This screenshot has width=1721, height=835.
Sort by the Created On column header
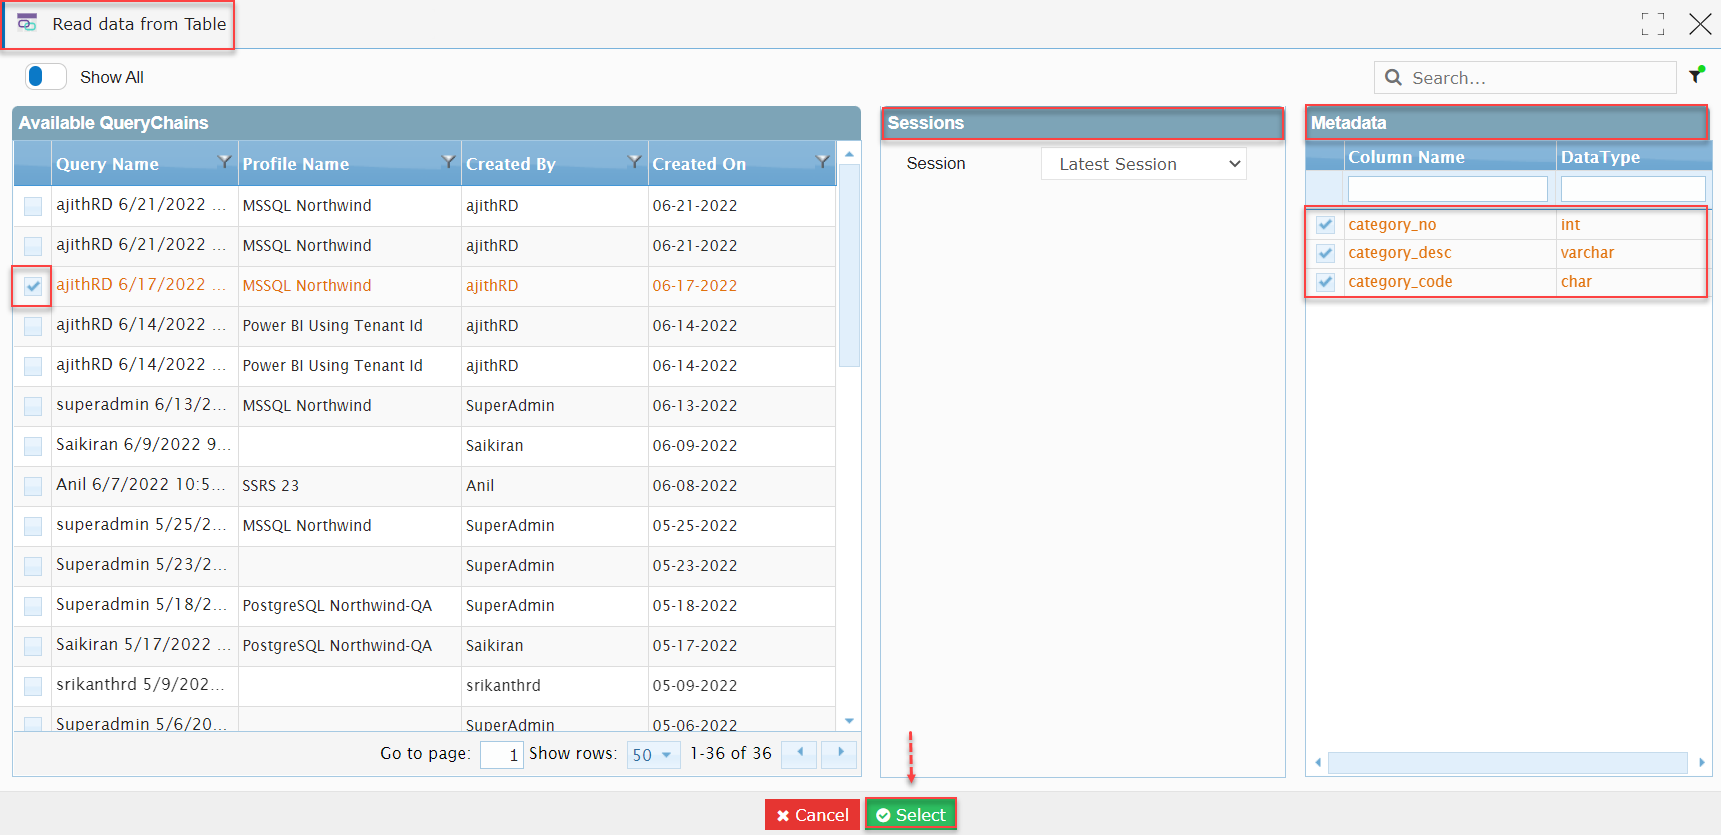pos(699,164)
